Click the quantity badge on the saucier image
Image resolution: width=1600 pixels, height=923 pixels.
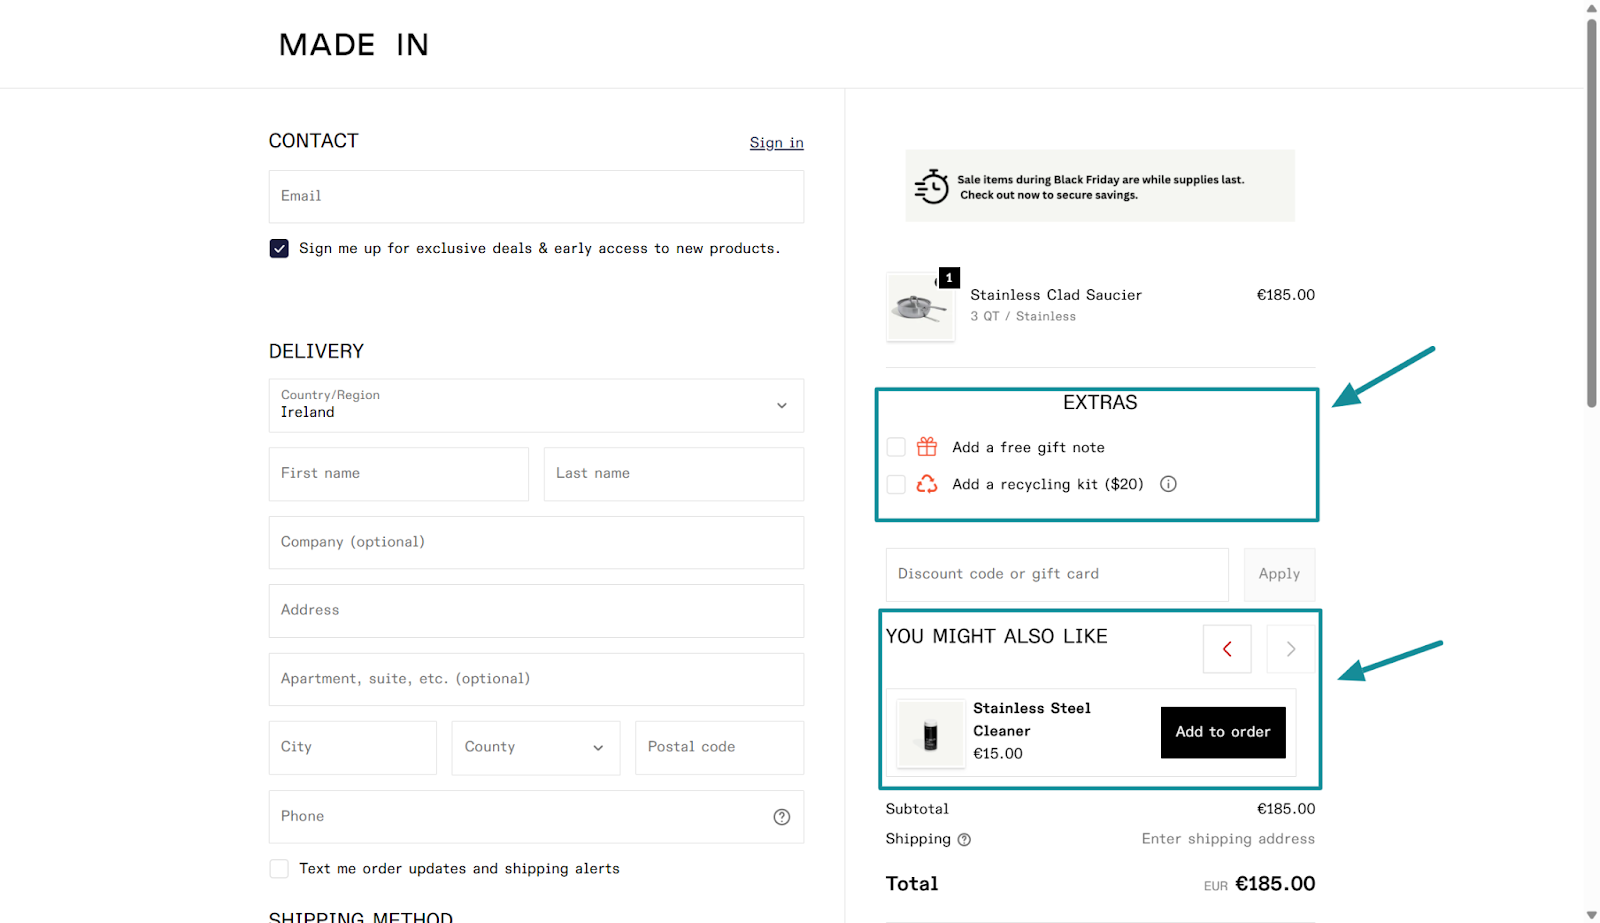click(949, 278)
